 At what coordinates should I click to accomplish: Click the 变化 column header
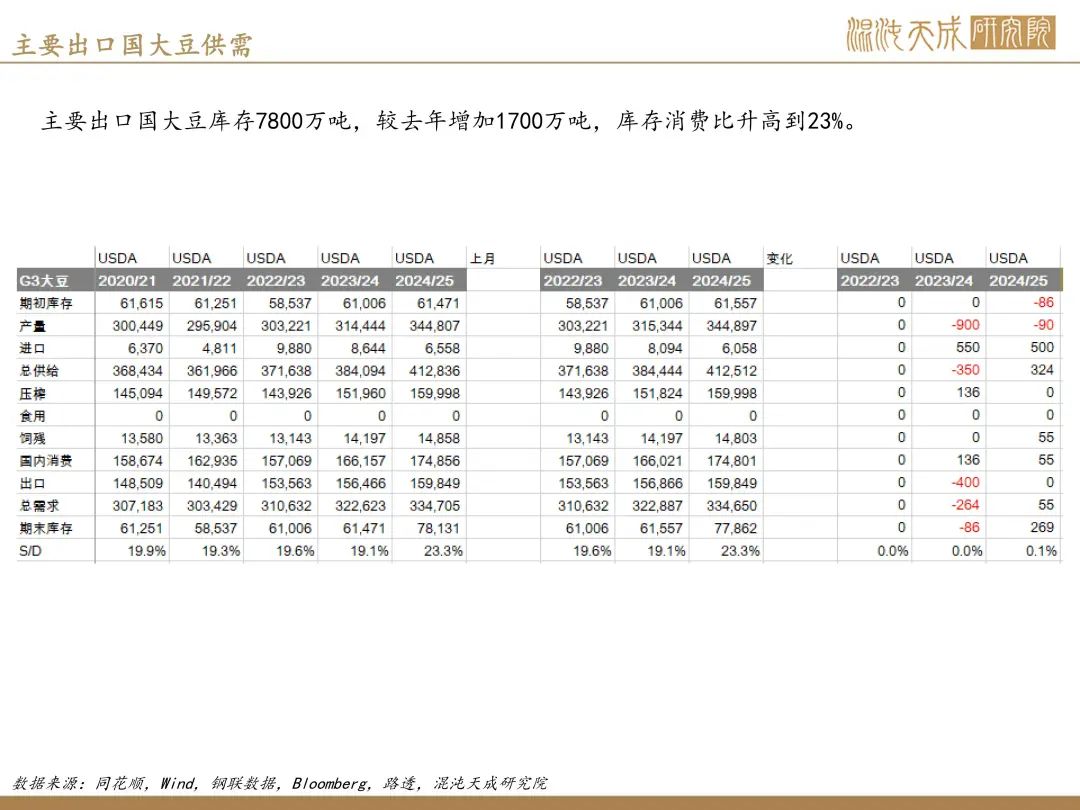point(780,258)
